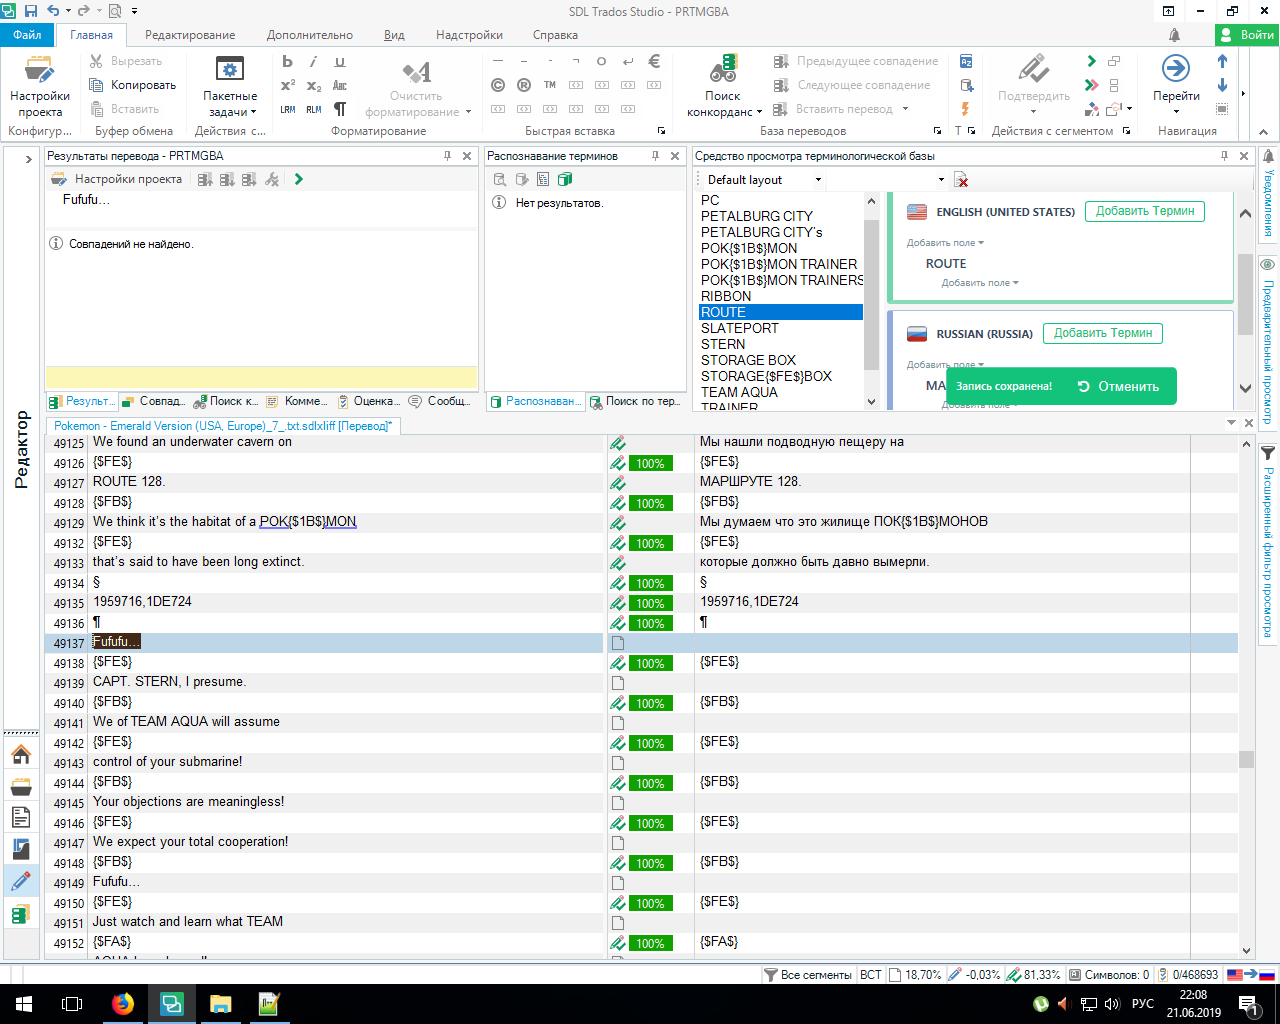
Task: Toggle superscript formatting
Action: point(288,85)
